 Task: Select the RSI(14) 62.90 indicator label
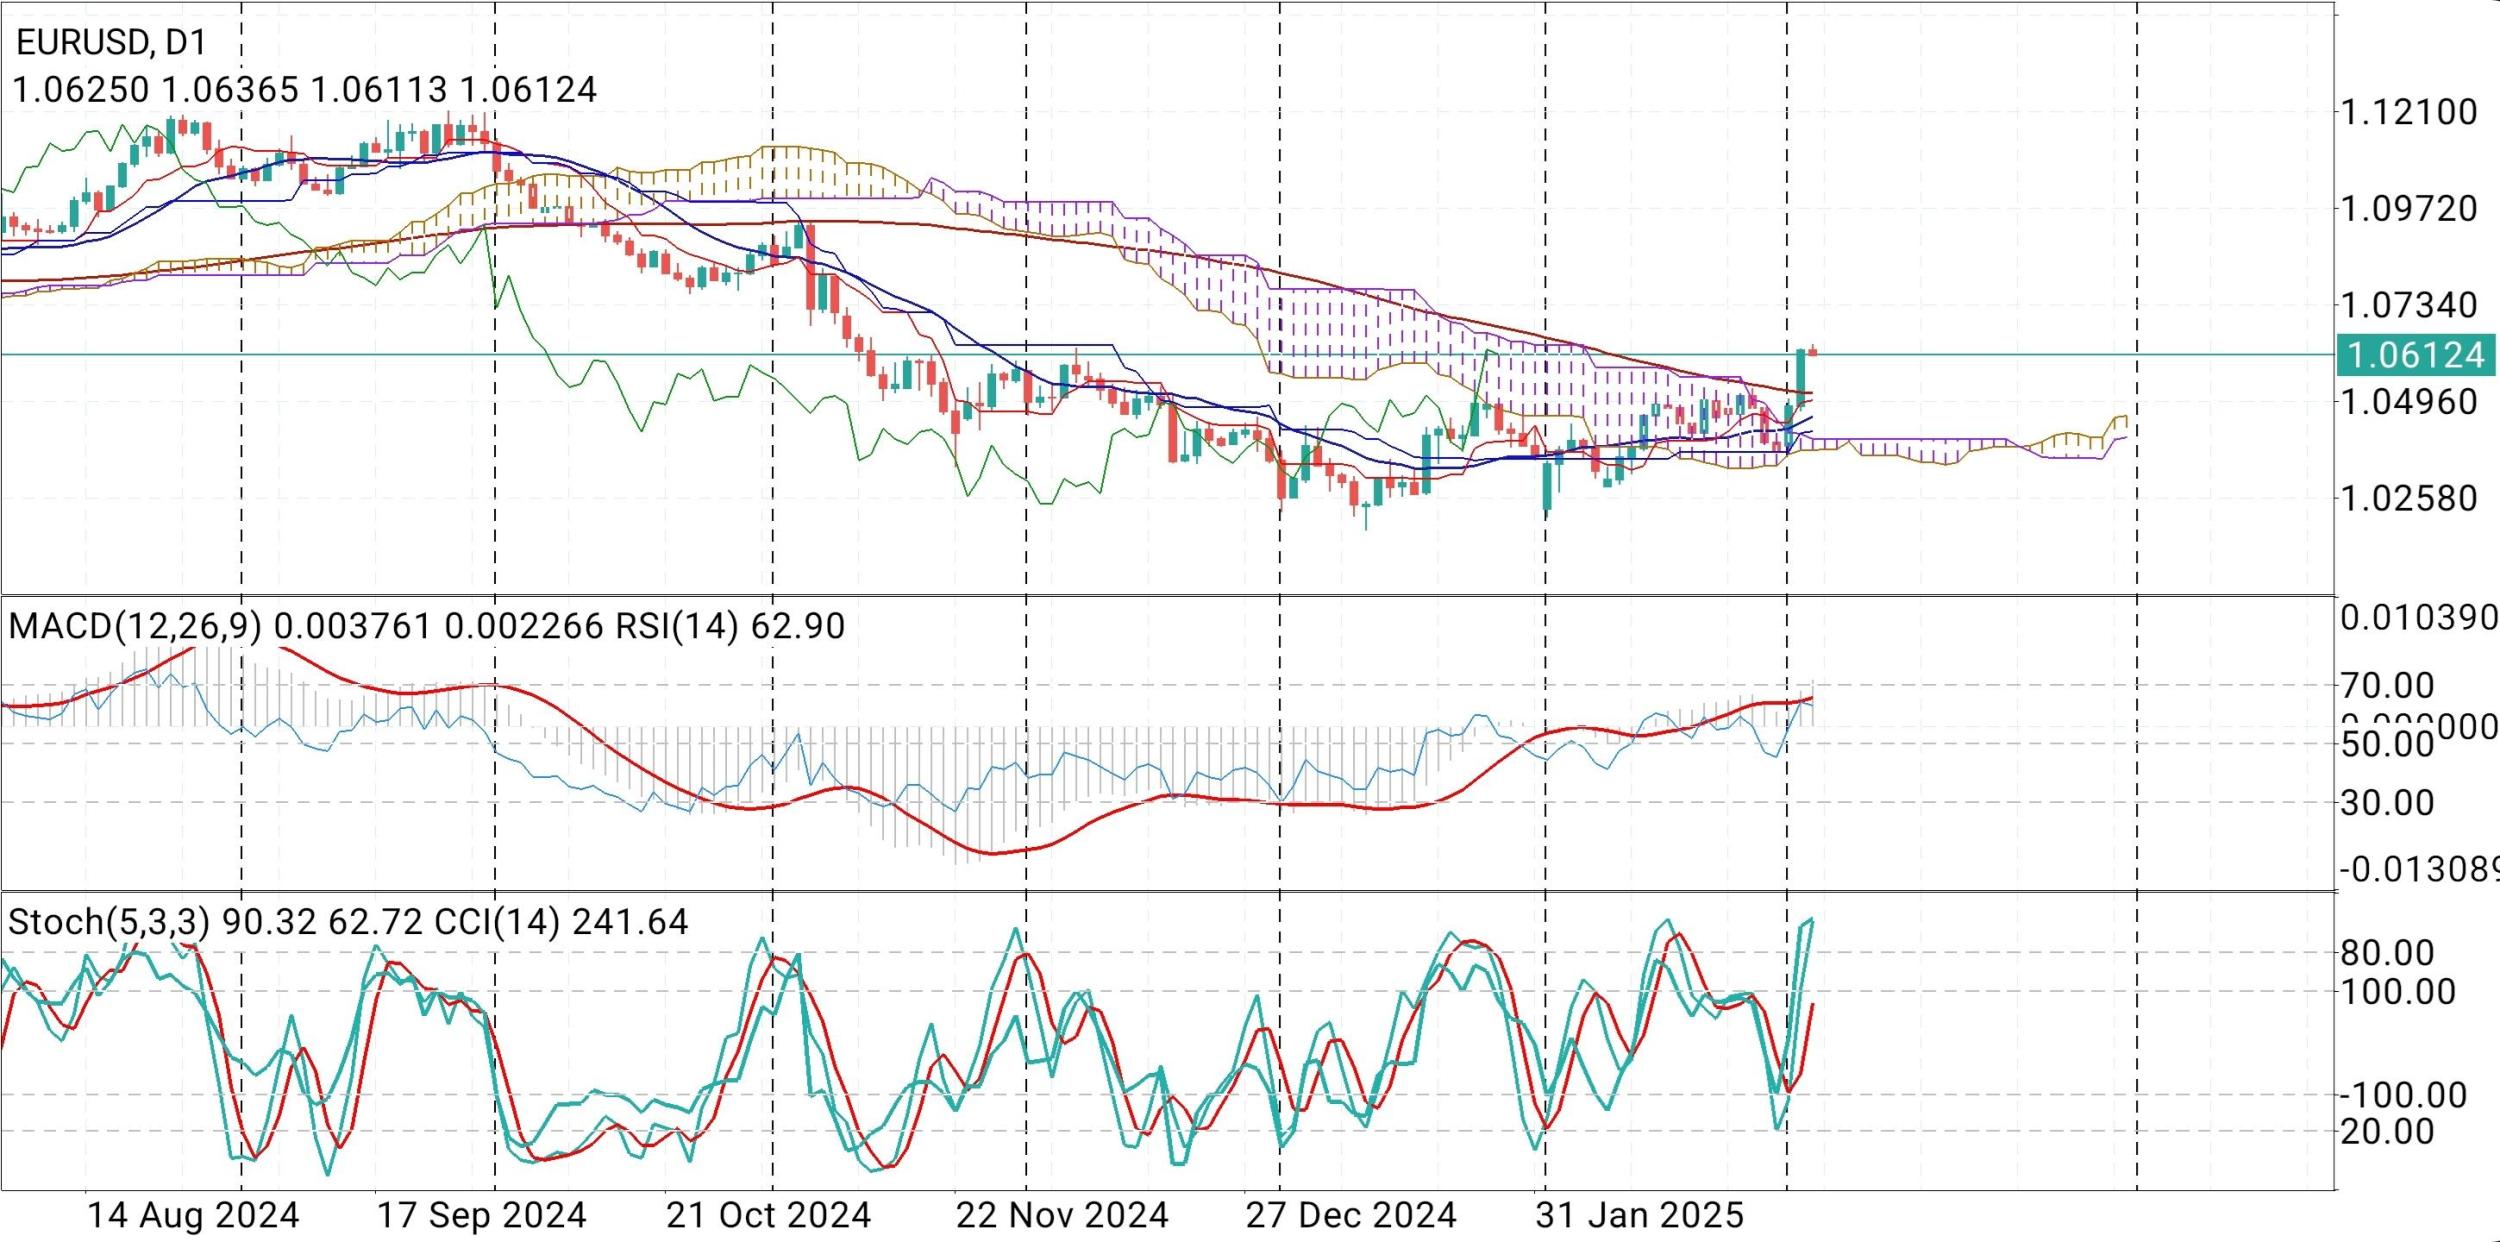730,626
